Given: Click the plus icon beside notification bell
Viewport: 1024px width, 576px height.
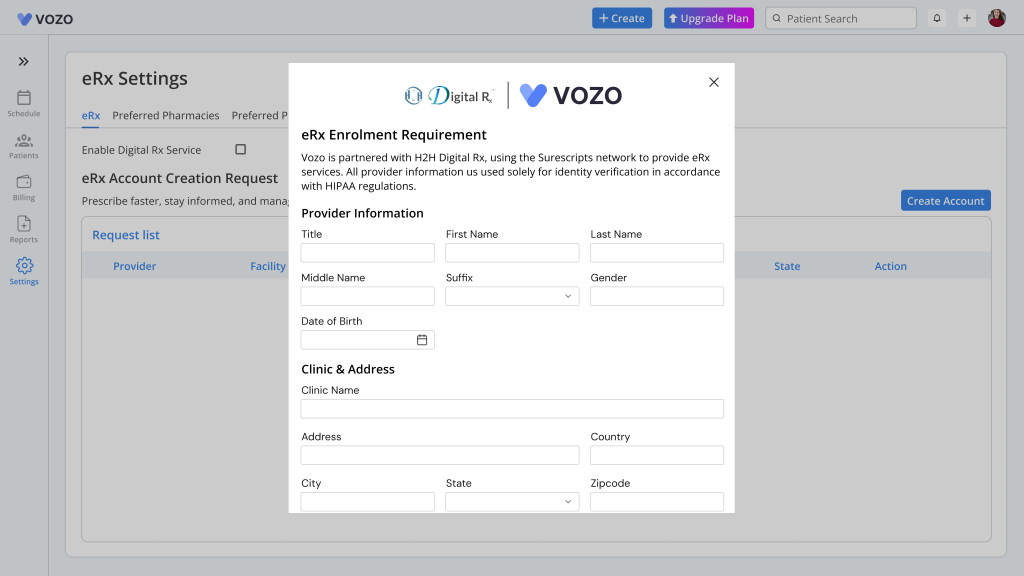Looking at the screenshot, I should coord(967,18).
